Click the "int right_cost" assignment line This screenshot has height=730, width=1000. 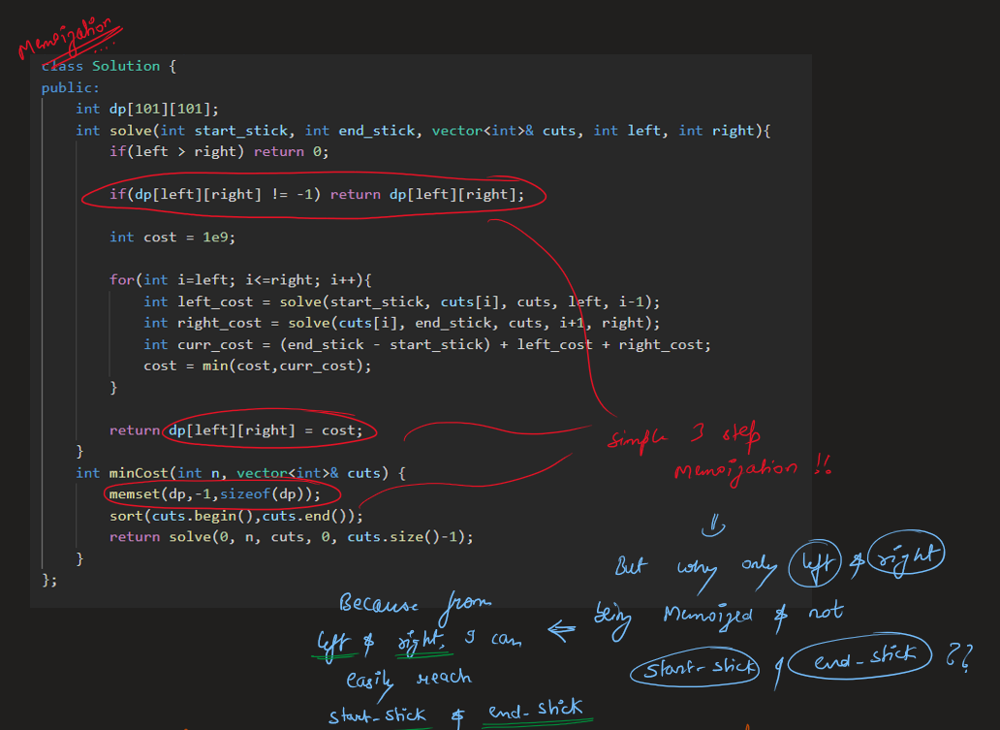(402, 323)
